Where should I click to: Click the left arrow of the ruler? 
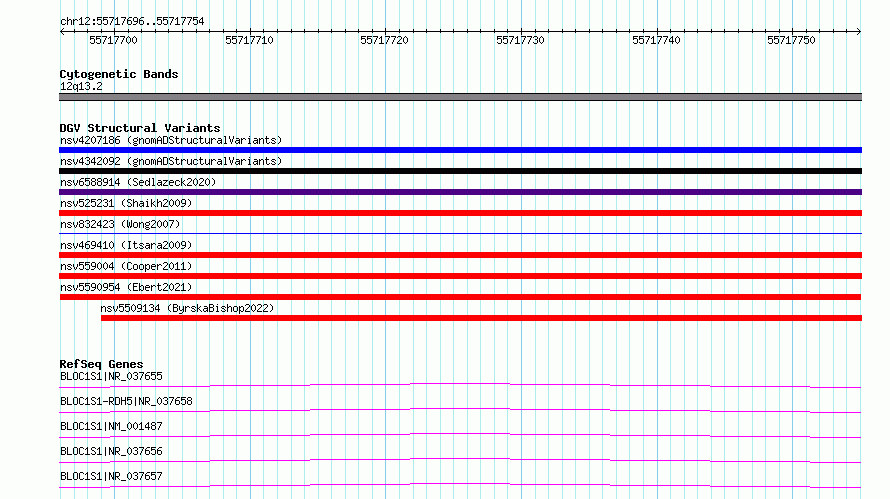(x=62, y=31)
